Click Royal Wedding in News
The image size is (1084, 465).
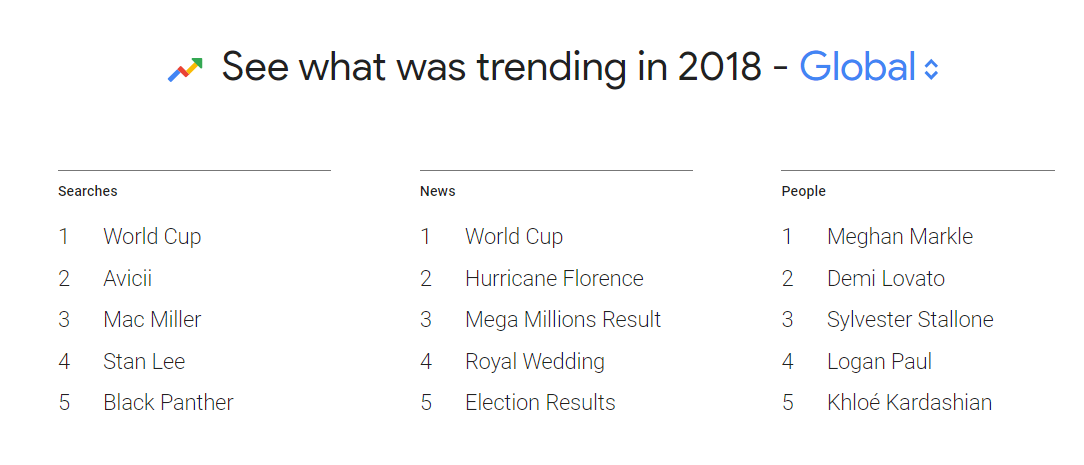[535, 362]
